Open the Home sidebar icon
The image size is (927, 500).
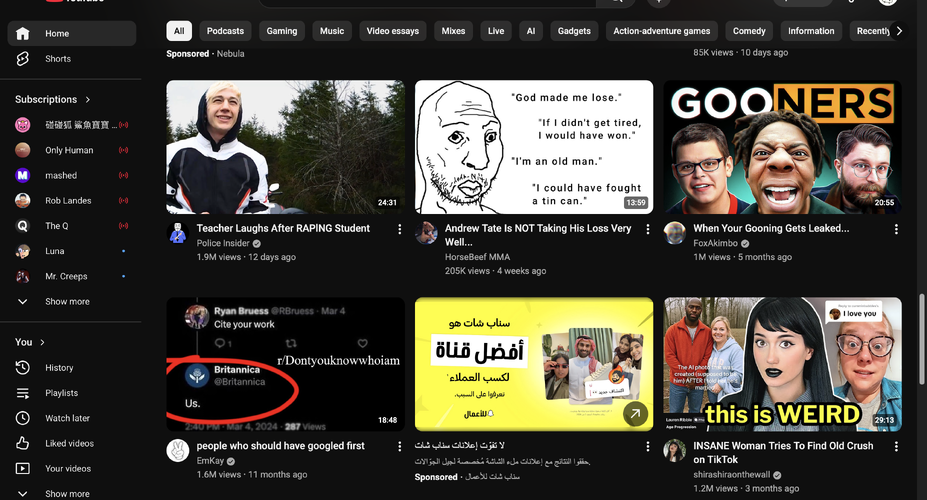point(22,34)
